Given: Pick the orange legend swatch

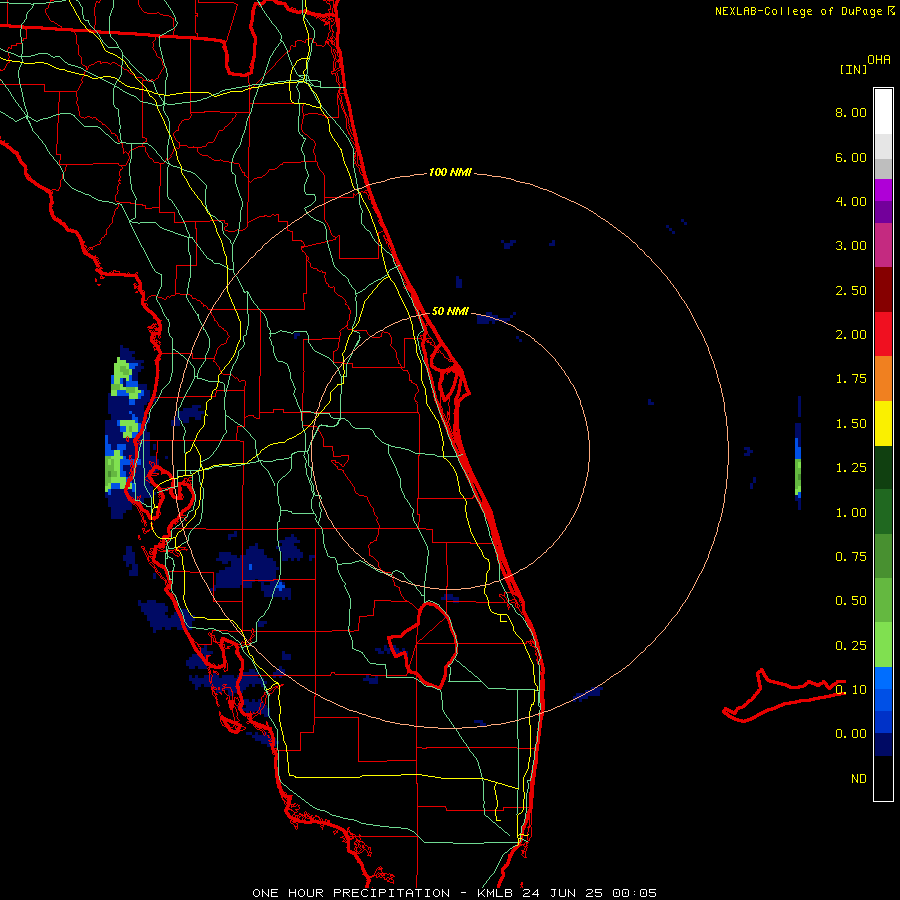Looking at the screenshot, I should (883, 379).
